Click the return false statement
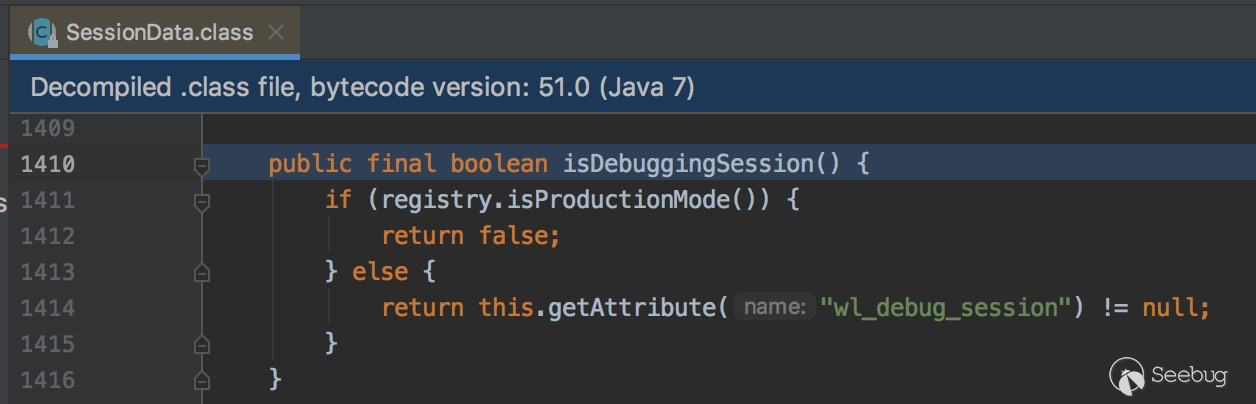Viewport: 1256px width, 404px height. point(470,236)
